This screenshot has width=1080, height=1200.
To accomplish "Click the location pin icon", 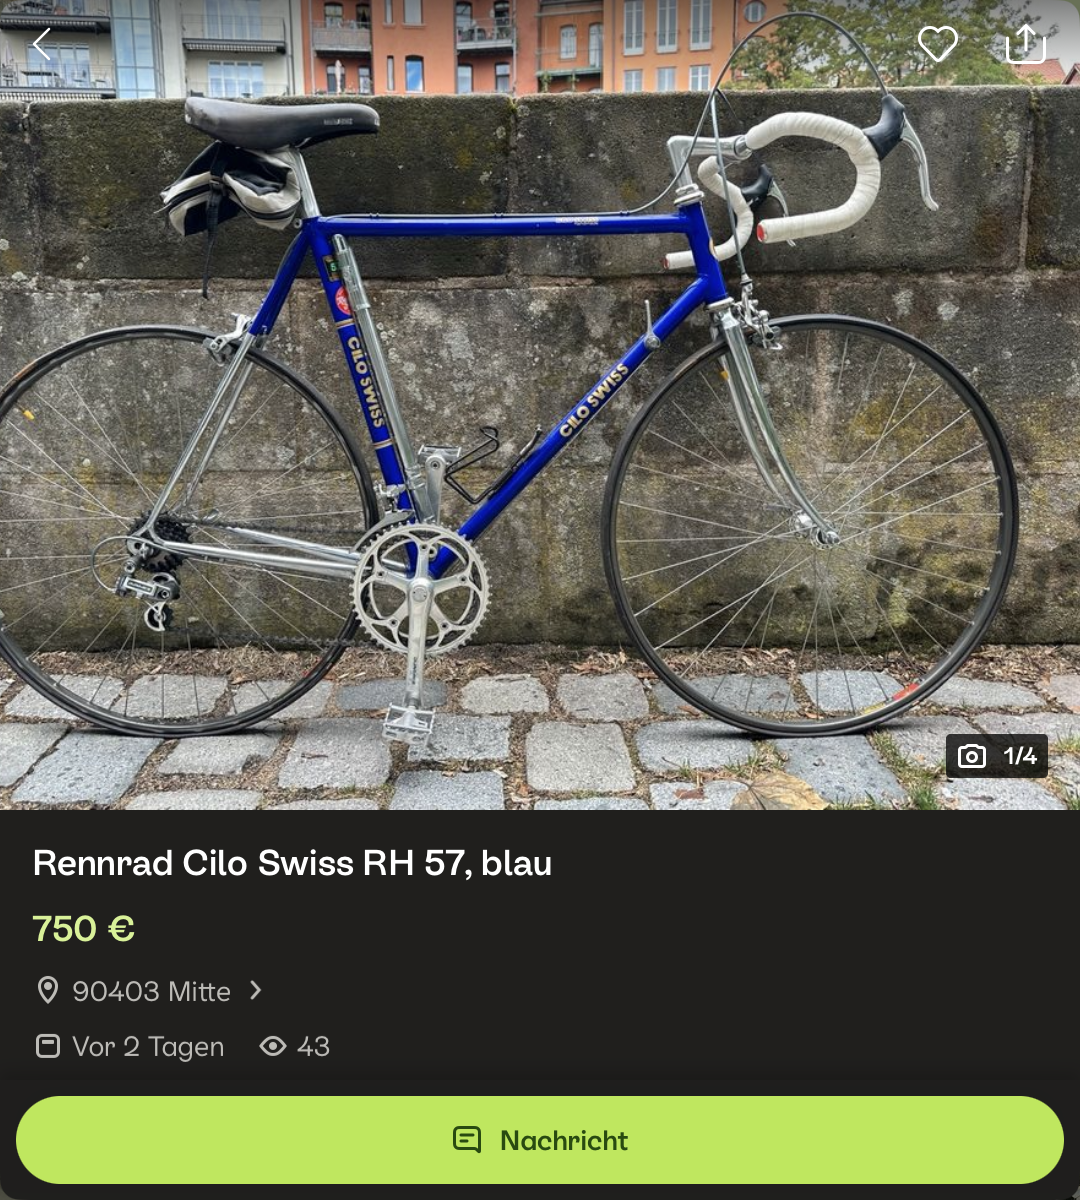I will click(x=47, y=990).
